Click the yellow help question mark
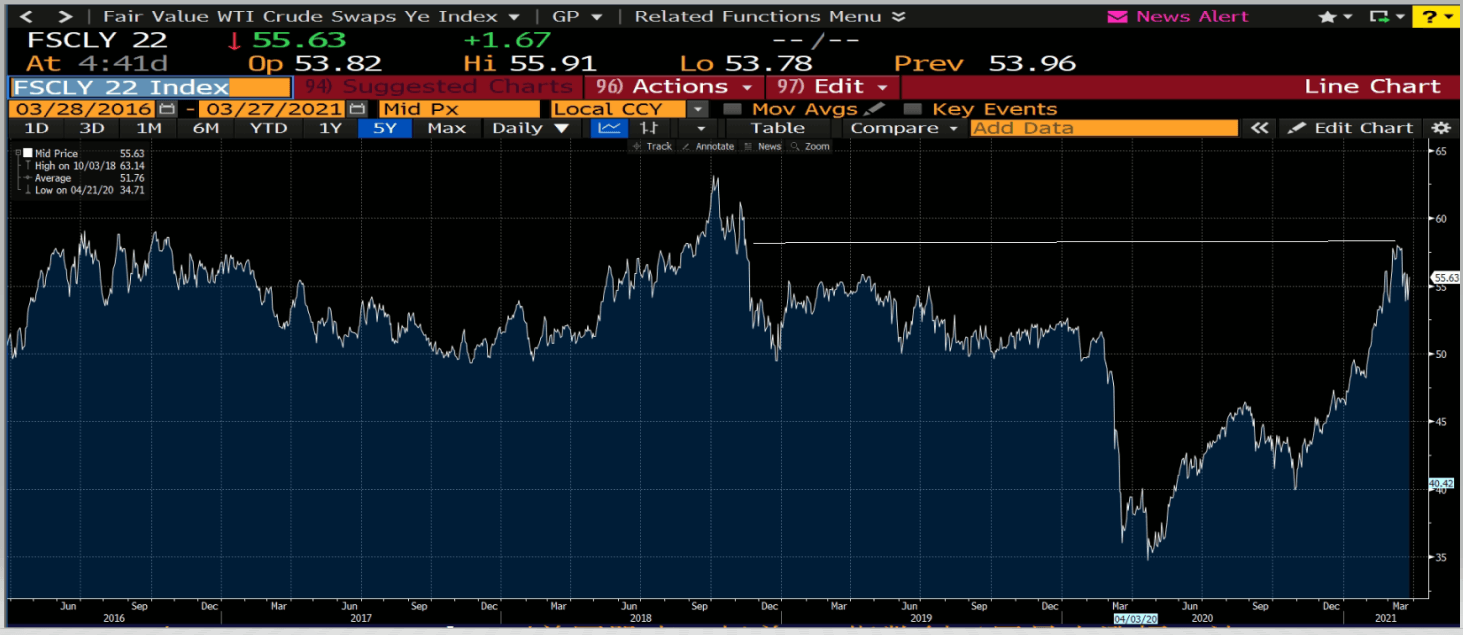The width and height of the screenshot is (1463, 635). coord(1431,17)
